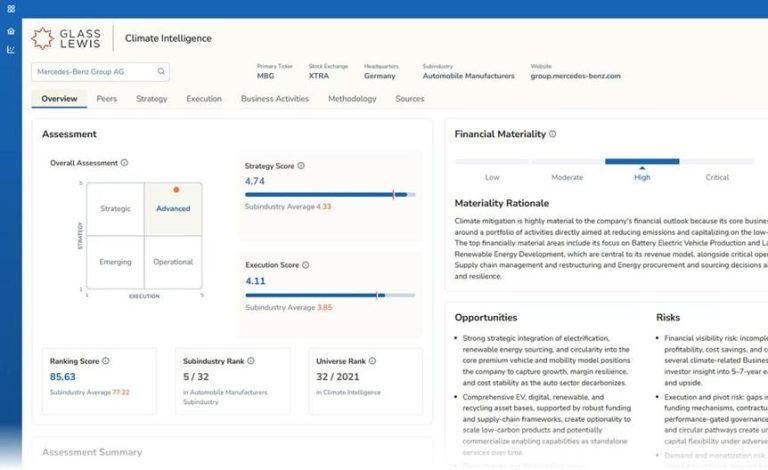Click info icon next to Strategy Score
This screenshot has width=768, height=470.
tap(301, 166)
